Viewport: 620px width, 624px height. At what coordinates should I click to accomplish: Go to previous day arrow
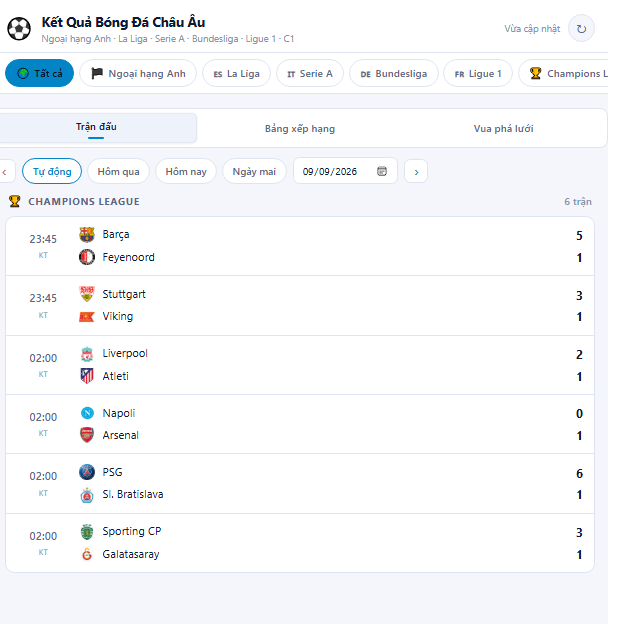pos(6,172)
